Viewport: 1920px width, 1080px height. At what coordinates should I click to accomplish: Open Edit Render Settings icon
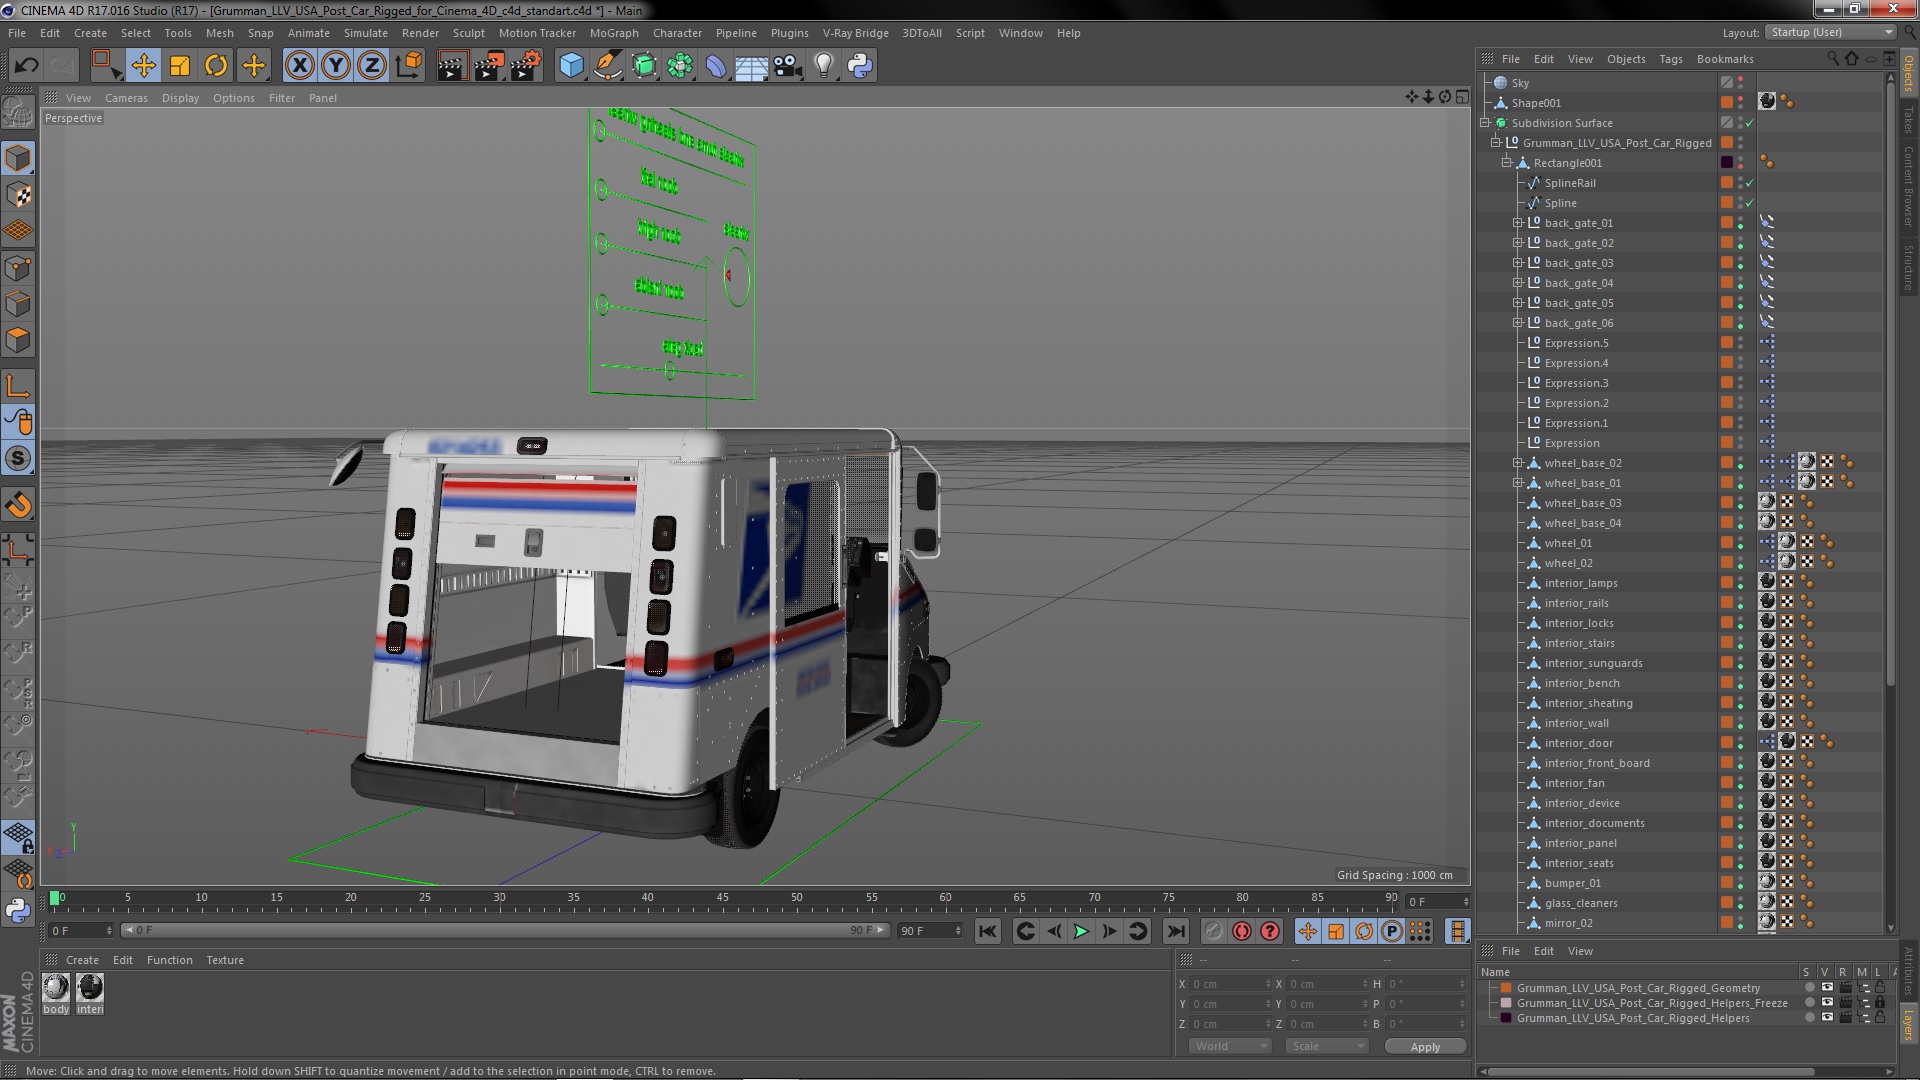coord(526,66)
